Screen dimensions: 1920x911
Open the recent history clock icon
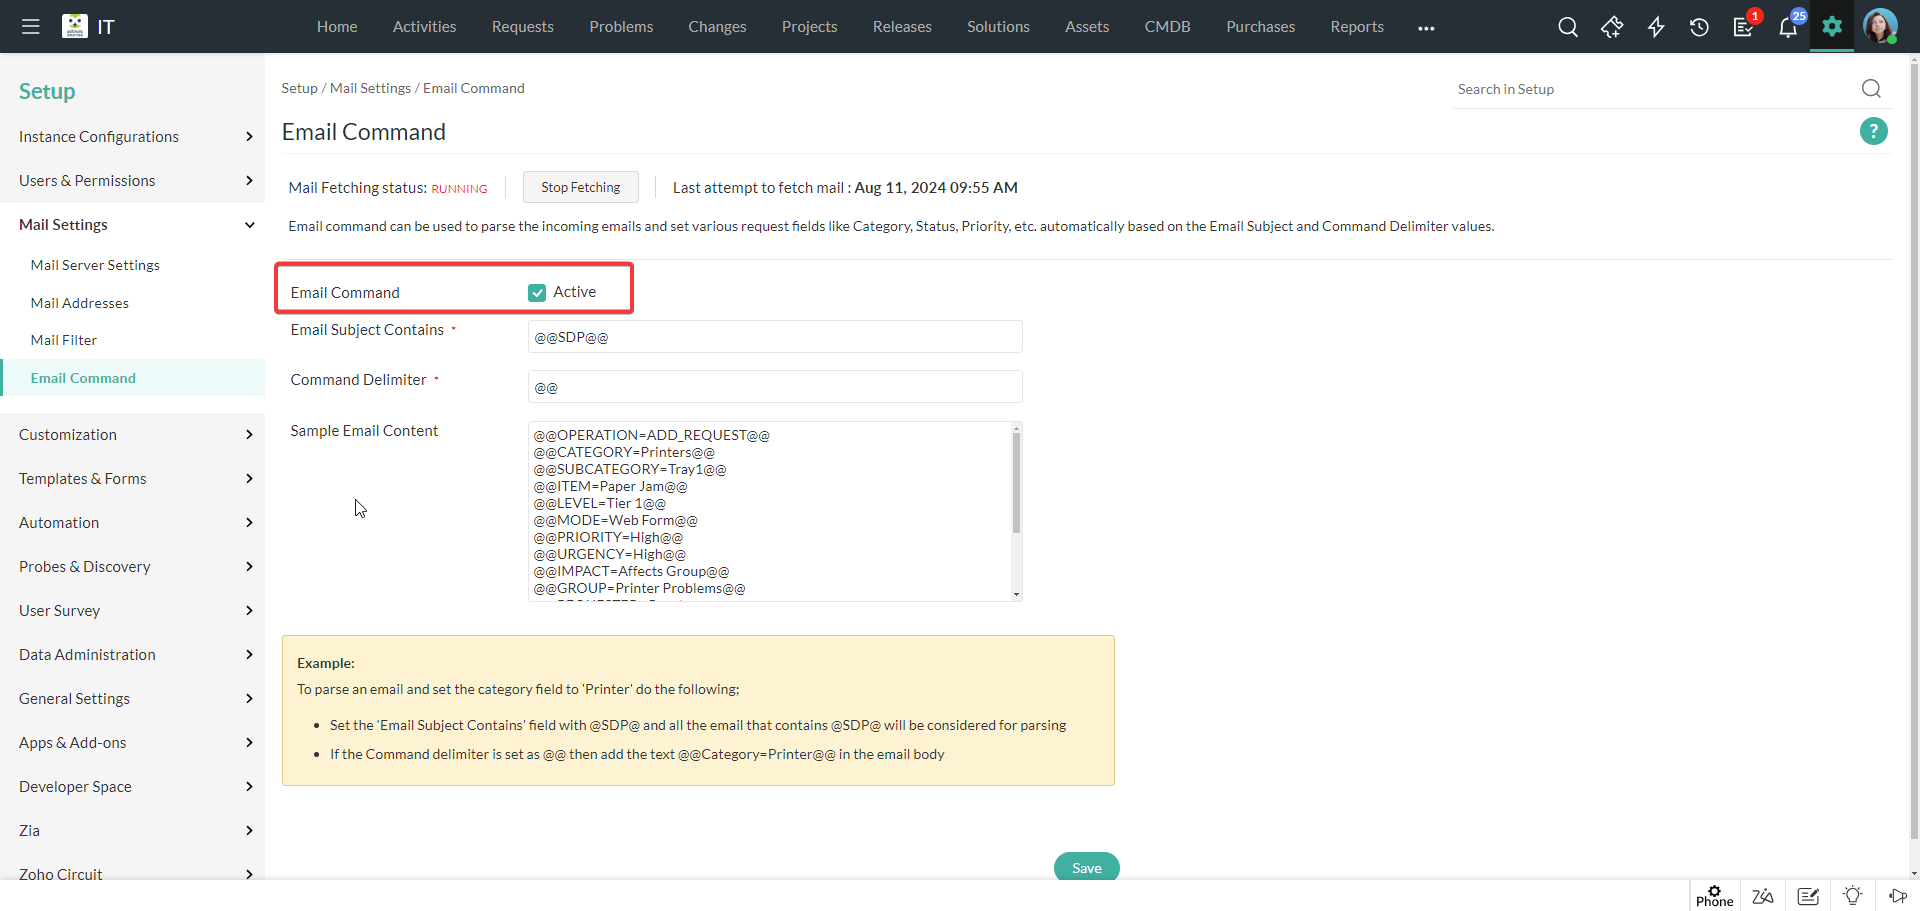[1699, 27]
